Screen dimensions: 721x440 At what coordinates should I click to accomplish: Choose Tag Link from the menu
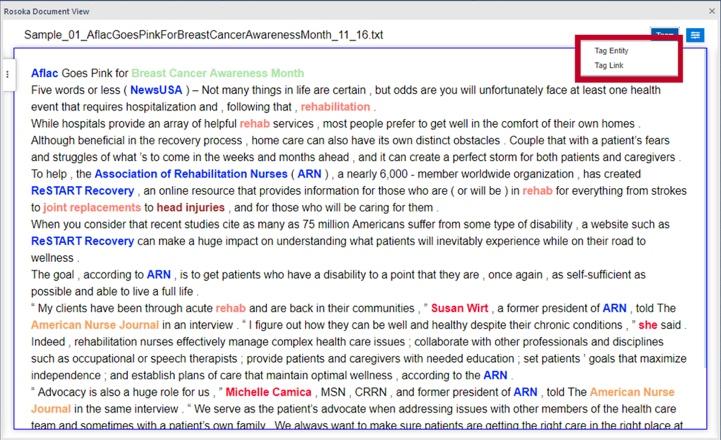[607, 66]
